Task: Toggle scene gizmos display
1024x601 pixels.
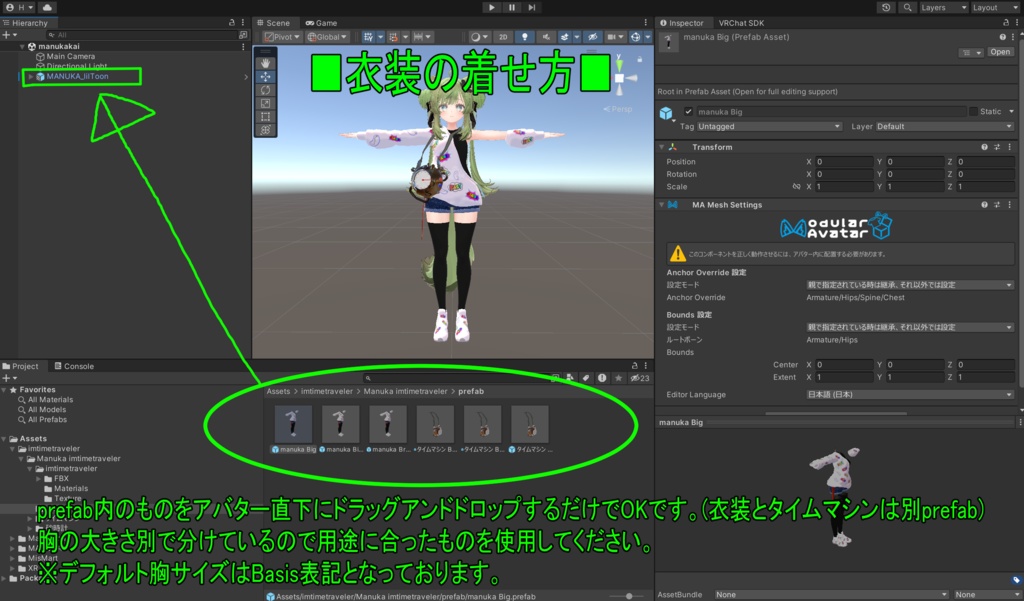Action: click(x=635, y=37)
